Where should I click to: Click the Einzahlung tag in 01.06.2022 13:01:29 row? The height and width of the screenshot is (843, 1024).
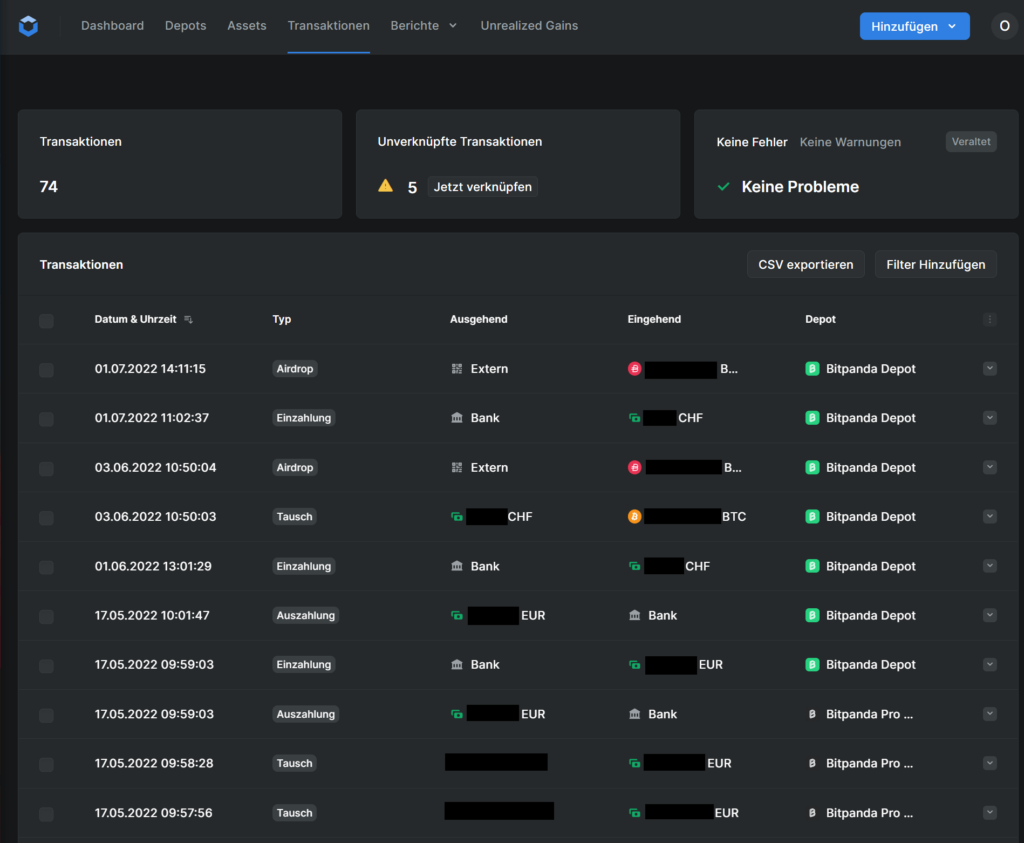(x=304, y=566)
